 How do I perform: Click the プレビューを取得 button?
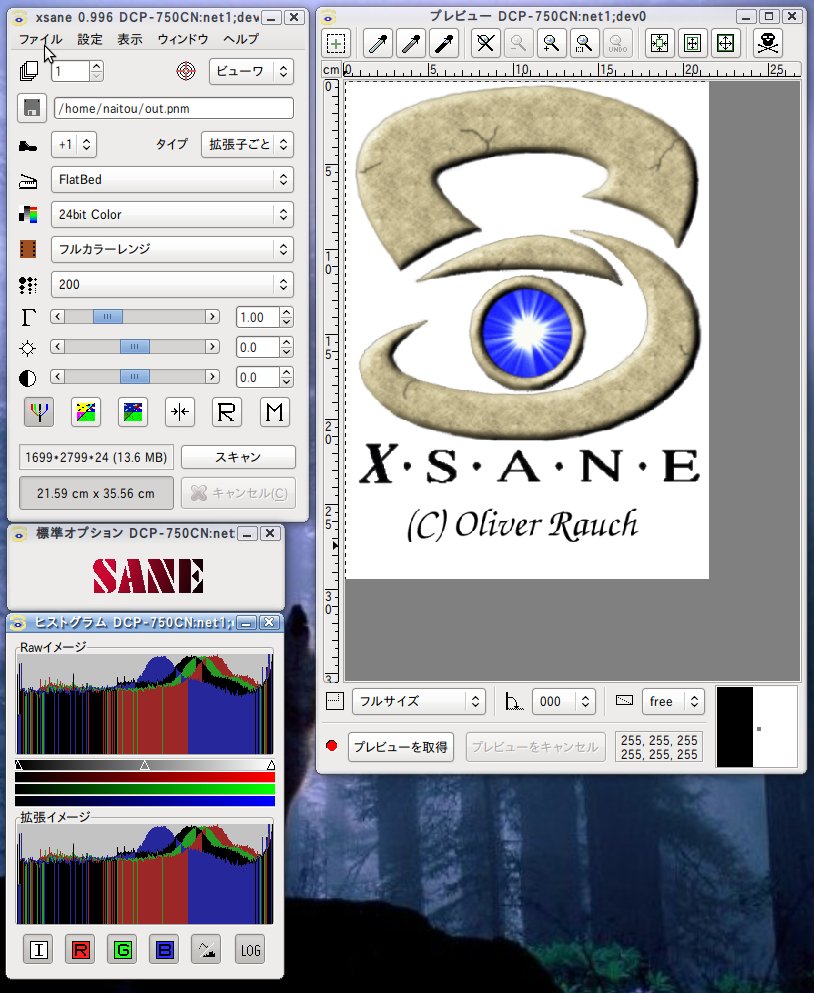click(401, 747)
